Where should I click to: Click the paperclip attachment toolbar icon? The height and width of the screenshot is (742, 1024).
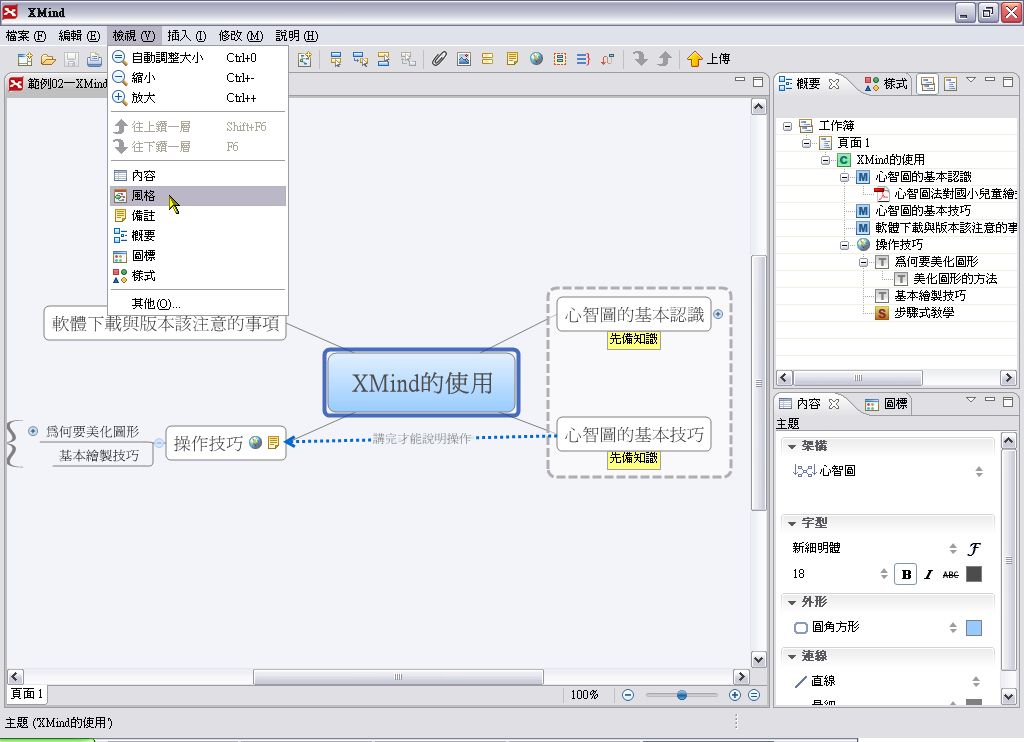pyautogui.click(x=438, y=59)
